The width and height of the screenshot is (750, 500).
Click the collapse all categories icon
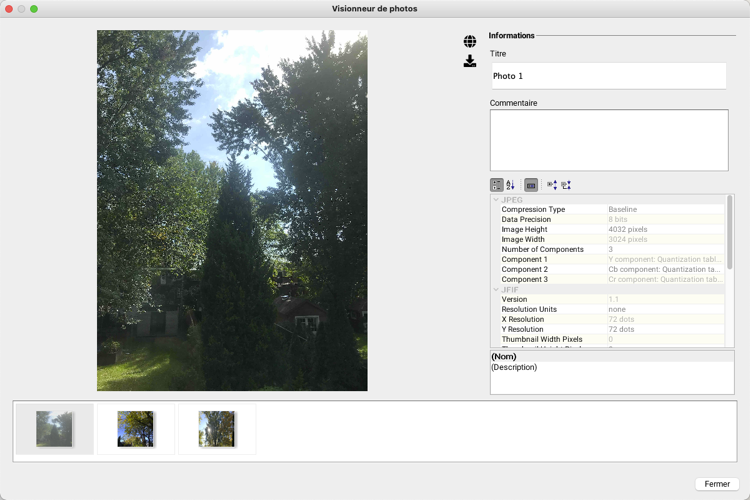click(566, 185)
